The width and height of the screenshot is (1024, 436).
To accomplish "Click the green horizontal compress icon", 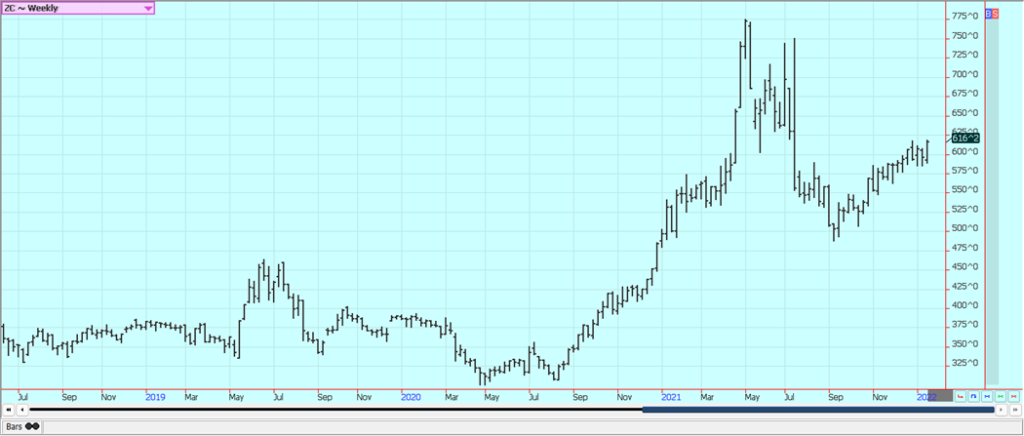I will coord(1000,396).
